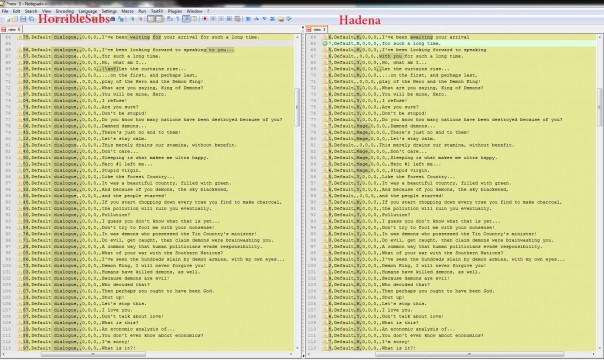Jump to previous difference with up arrow icon
The image size is (604, 360).
tap(256, 19)
